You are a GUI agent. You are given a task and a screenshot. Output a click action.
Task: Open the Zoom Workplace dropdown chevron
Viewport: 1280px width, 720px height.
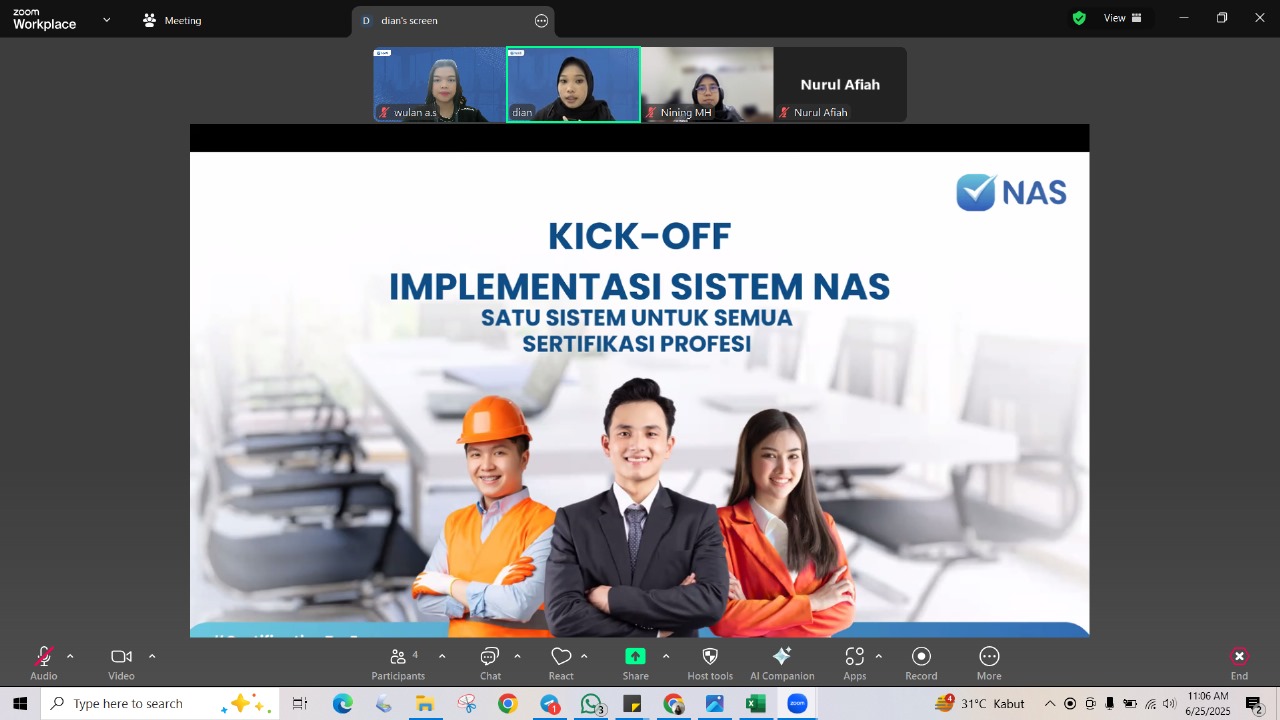(x=107, y=19)
